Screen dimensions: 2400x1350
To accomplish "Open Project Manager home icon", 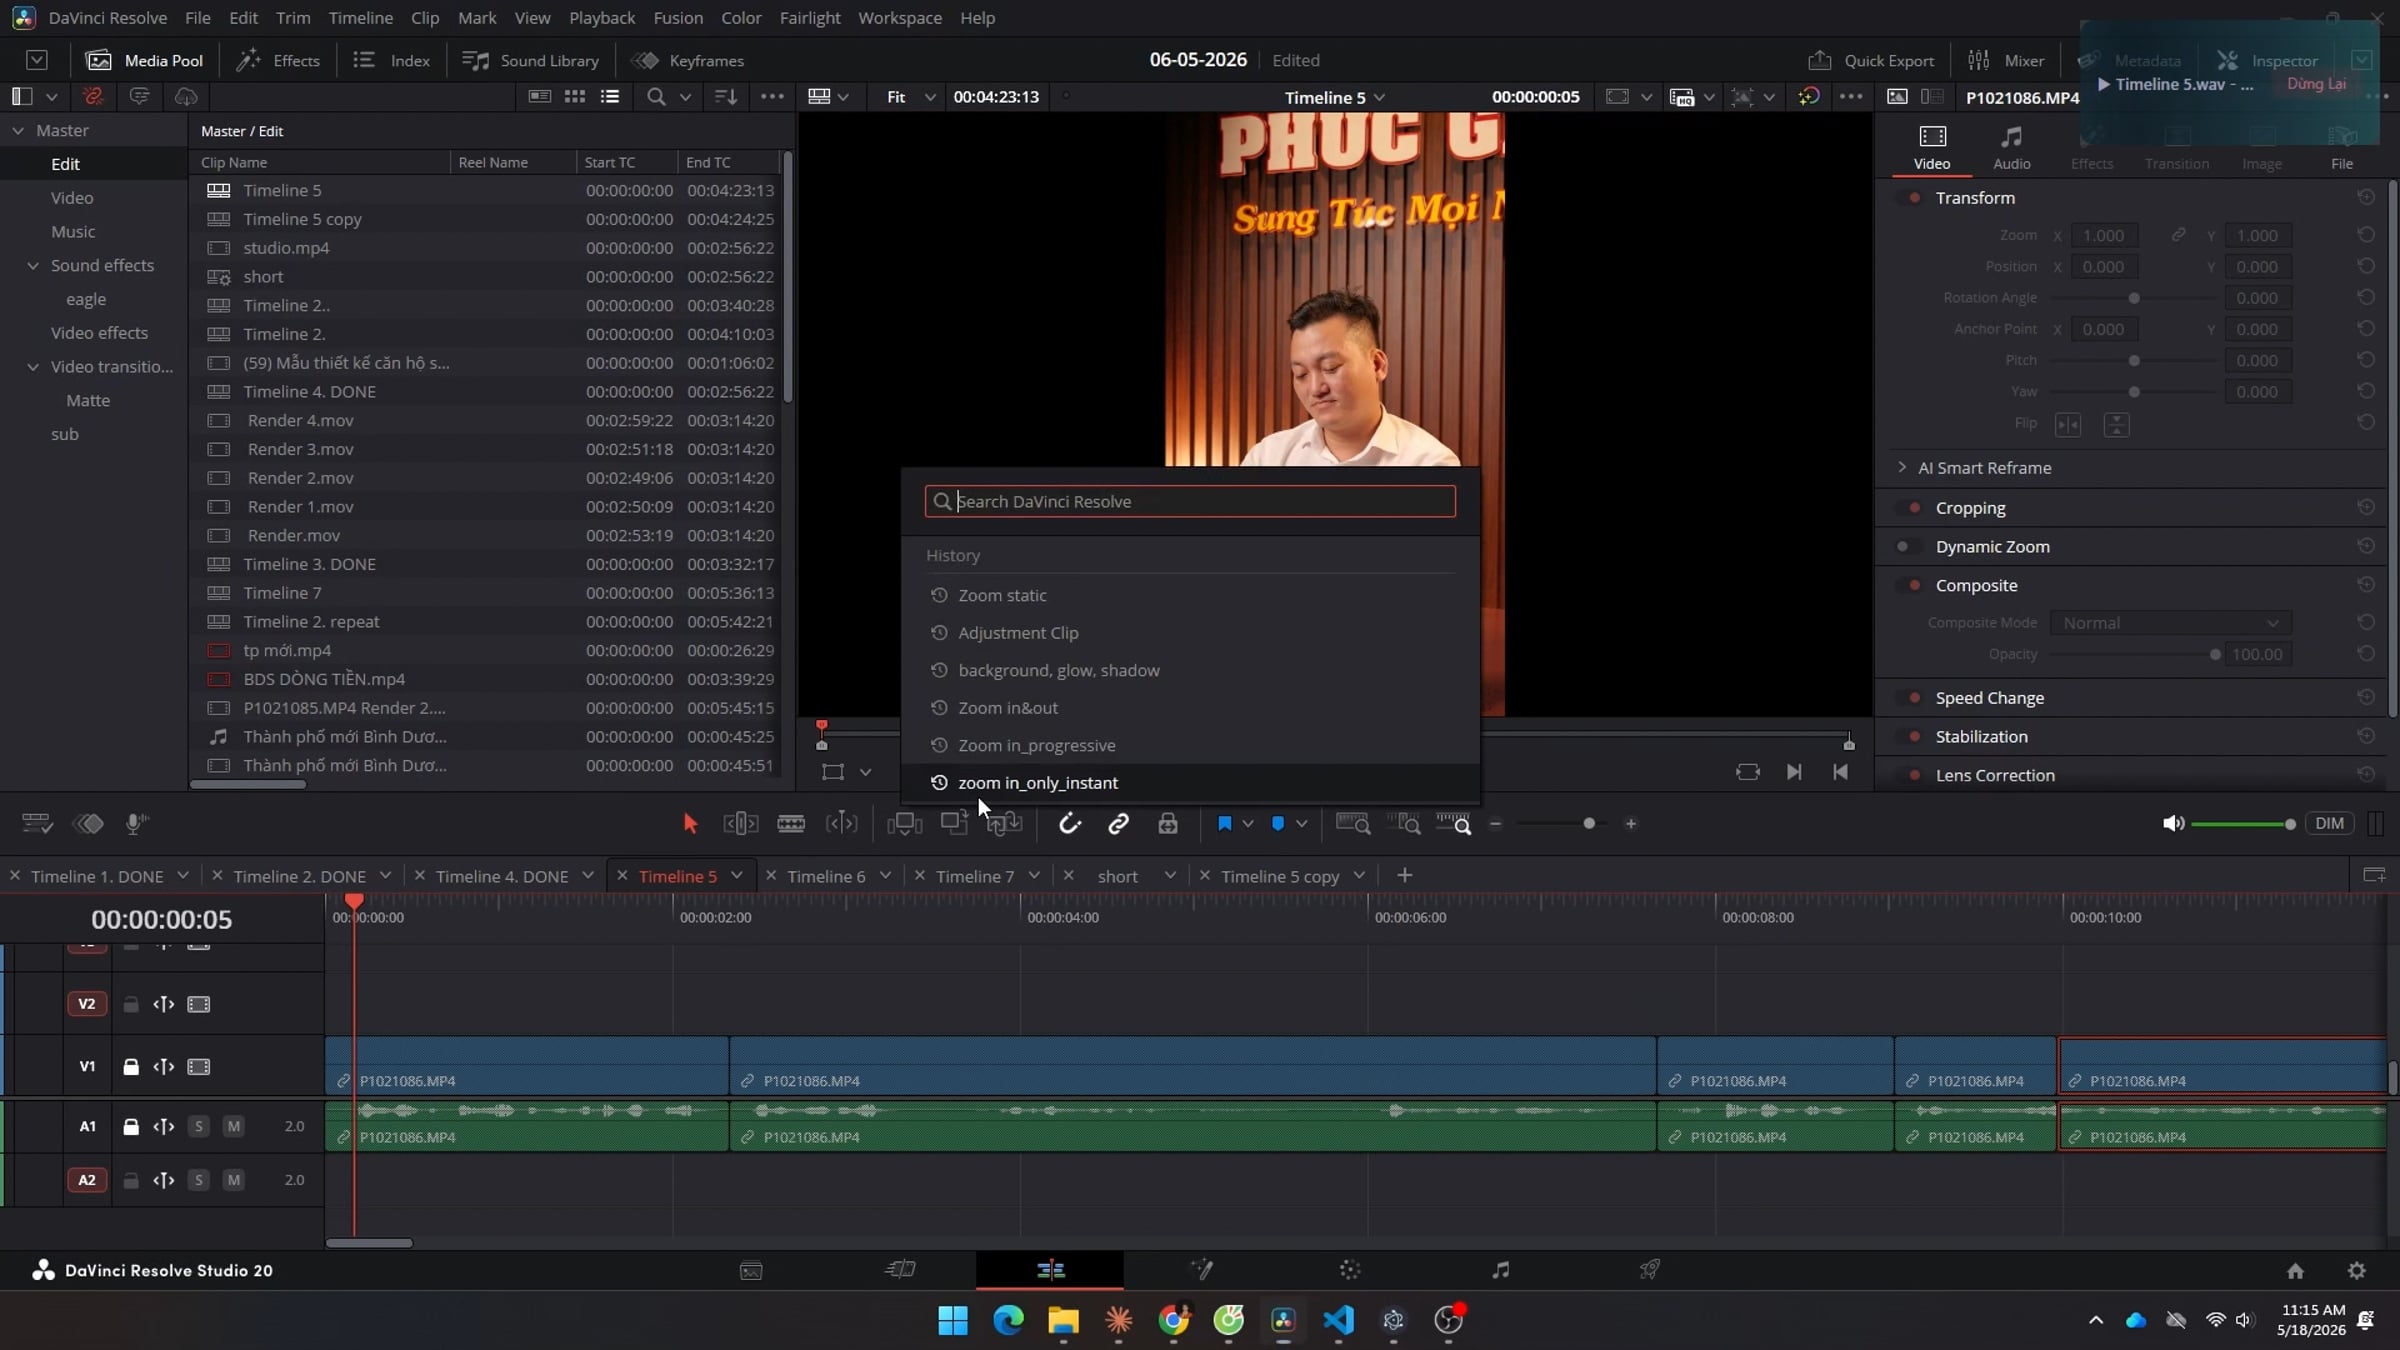I will 2295,1271.
